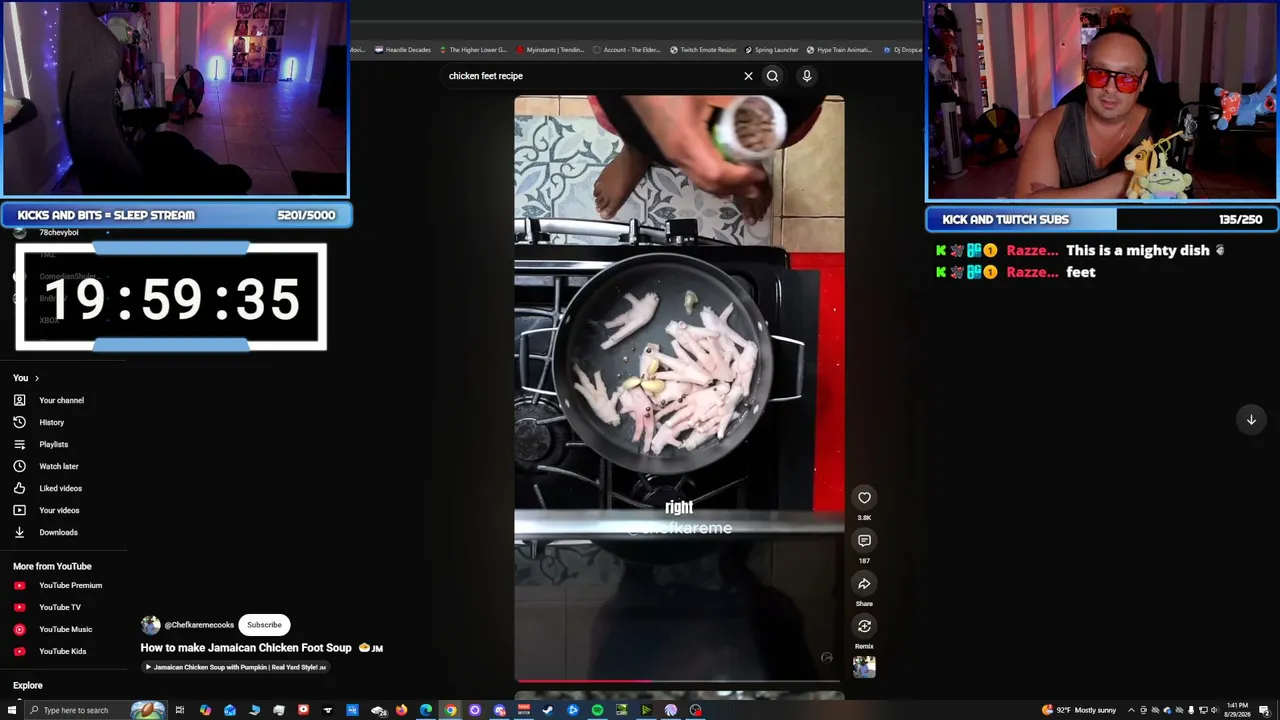Remix this Short
Screen dimensions: 1280x720
(864, 627)
